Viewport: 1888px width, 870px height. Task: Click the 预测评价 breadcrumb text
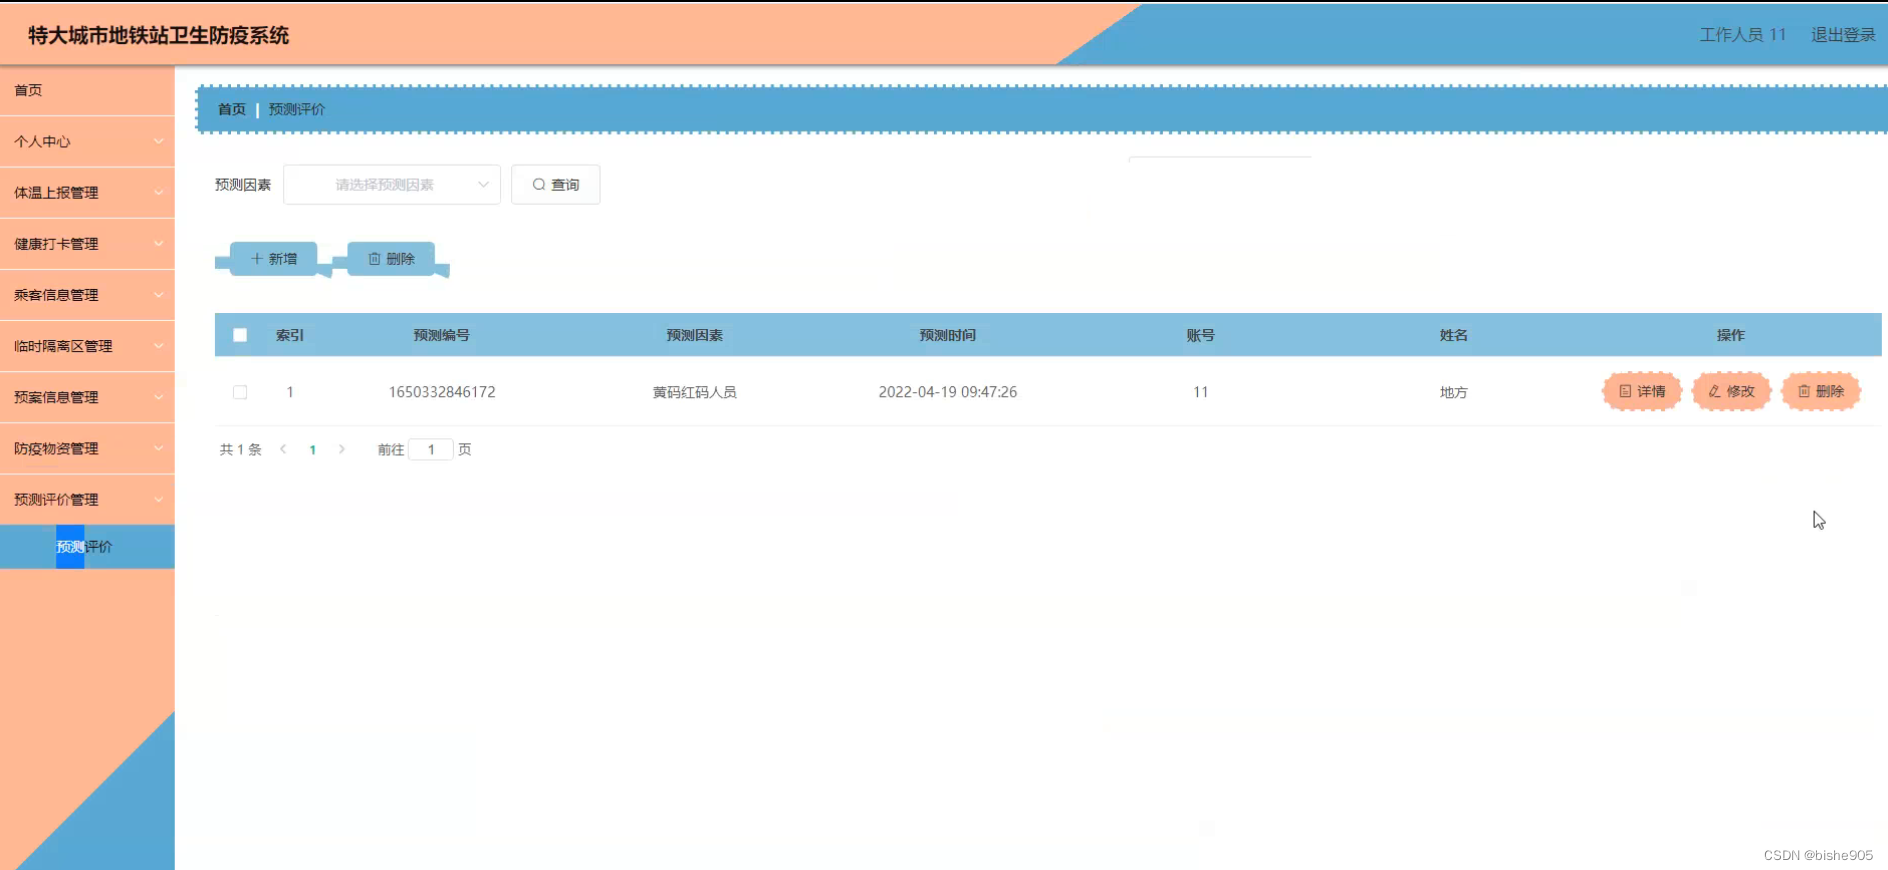pyautogui.click(x=297, y=109)
